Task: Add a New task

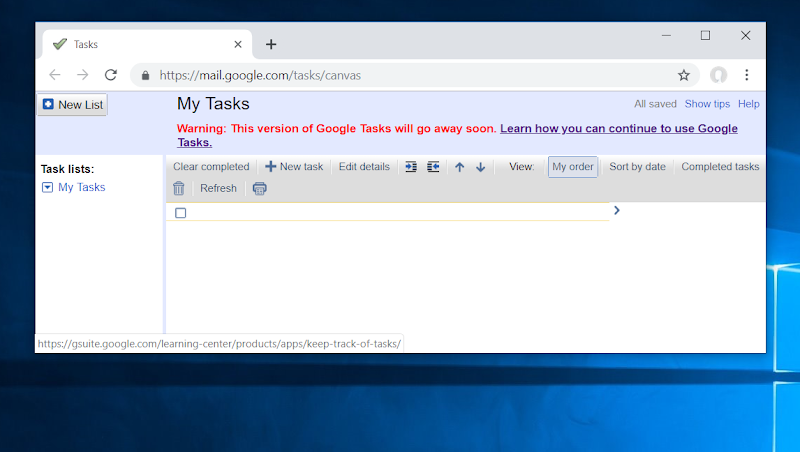Action: [x=294, y=167]
